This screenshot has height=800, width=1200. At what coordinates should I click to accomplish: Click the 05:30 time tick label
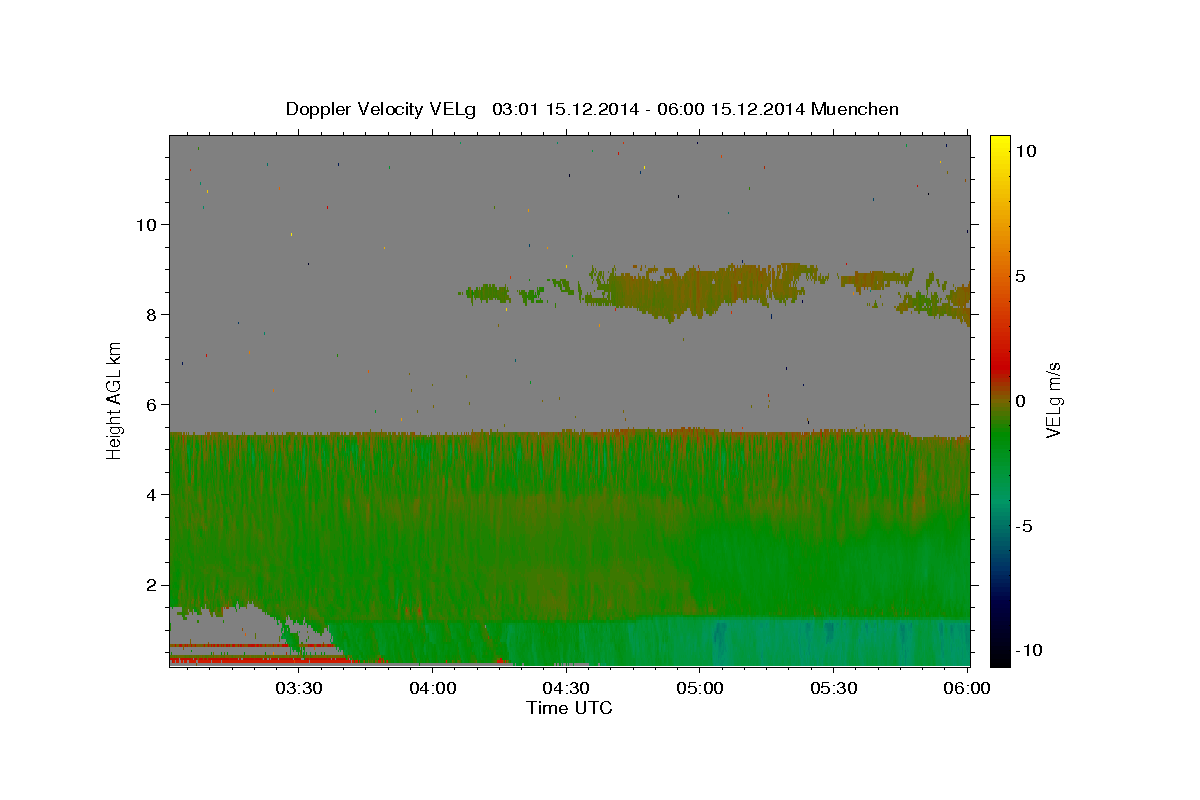[x=834, y=688]
